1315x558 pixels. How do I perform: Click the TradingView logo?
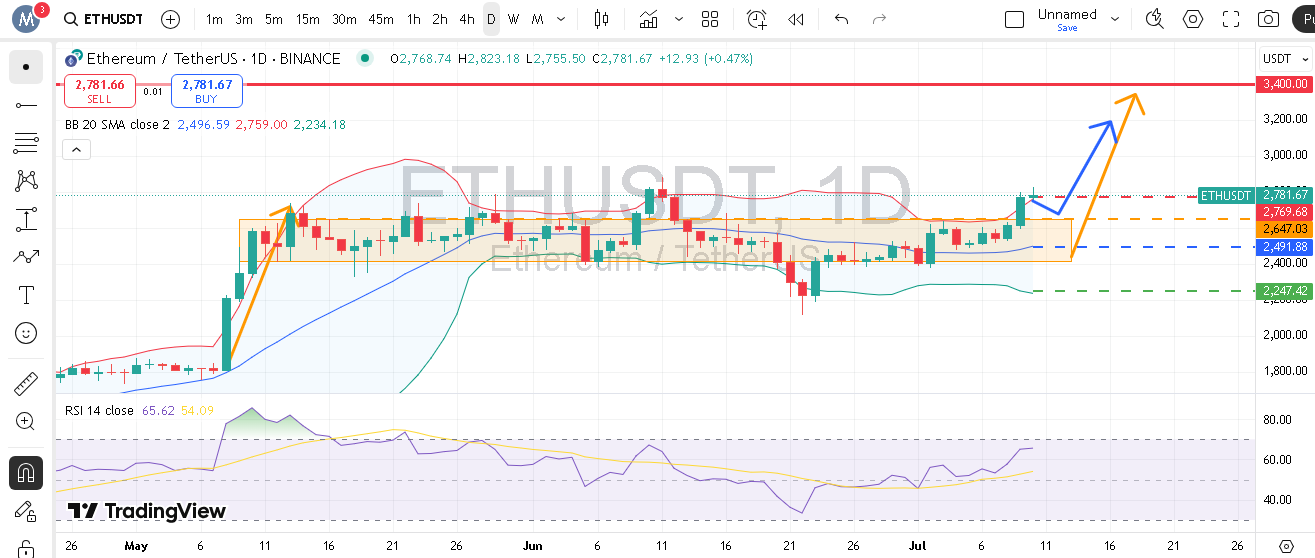[147, 511]
